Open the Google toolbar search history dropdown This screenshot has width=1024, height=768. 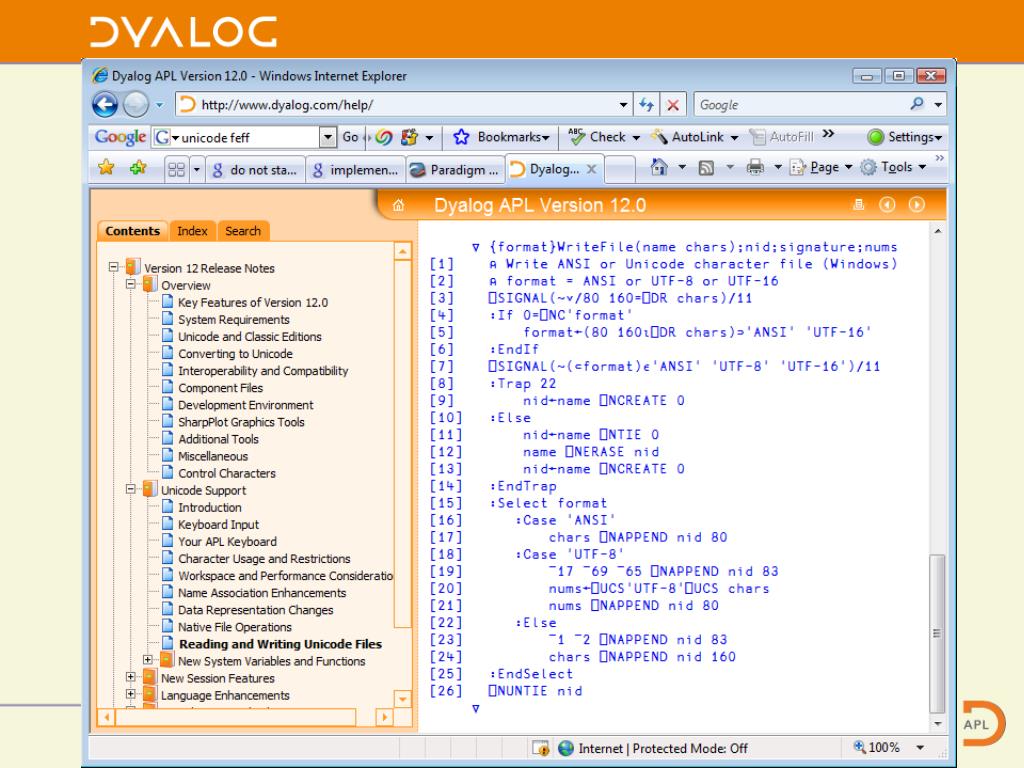tap(327, 137)
